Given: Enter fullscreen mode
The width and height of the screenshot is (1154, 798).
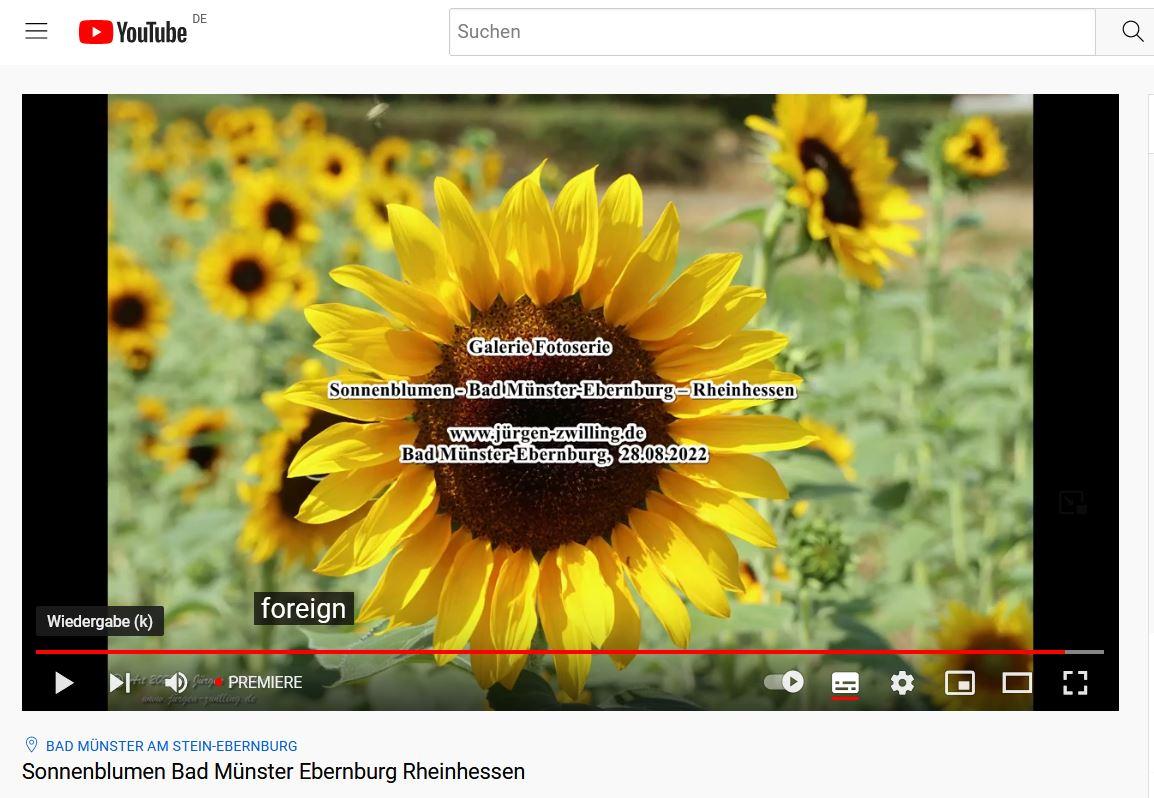Looking at the screenshot, I should click(x=1075, y=683).
